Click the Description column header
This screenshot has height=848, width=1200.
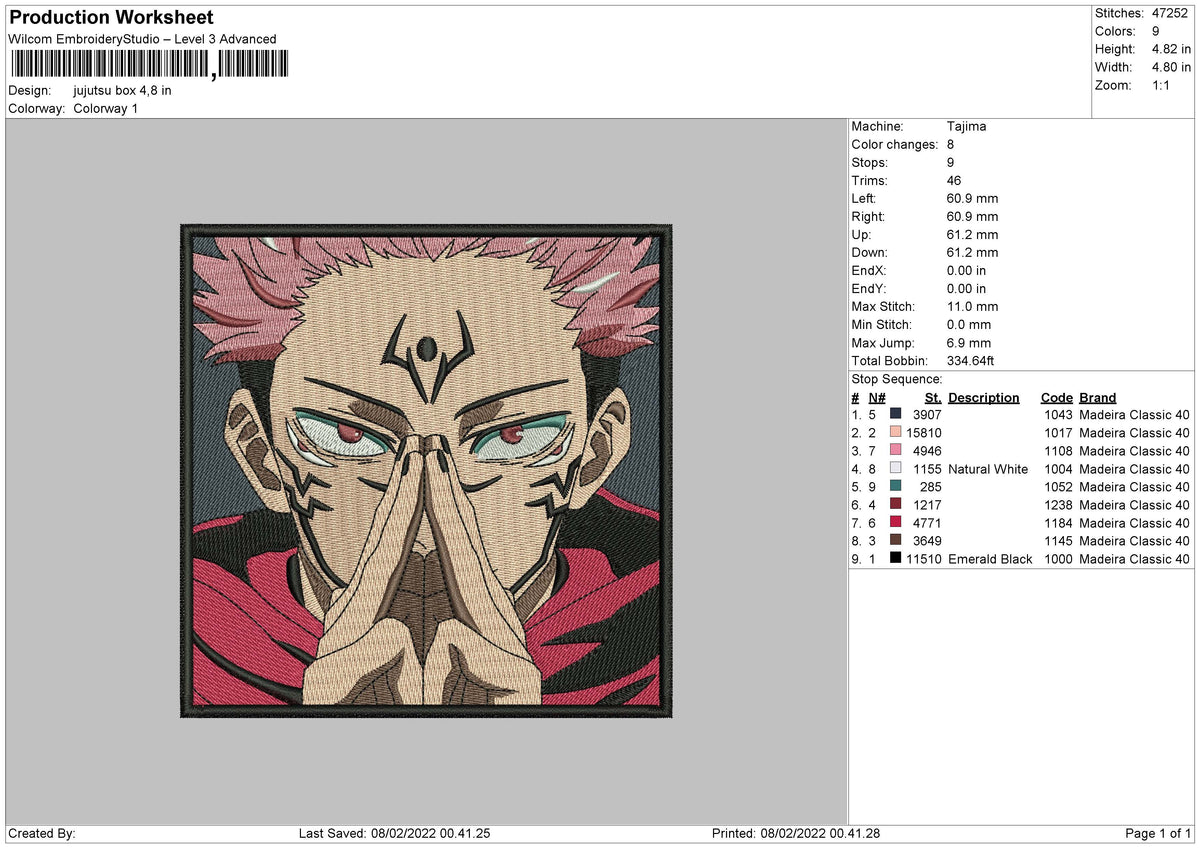click(x=984, y=398)
